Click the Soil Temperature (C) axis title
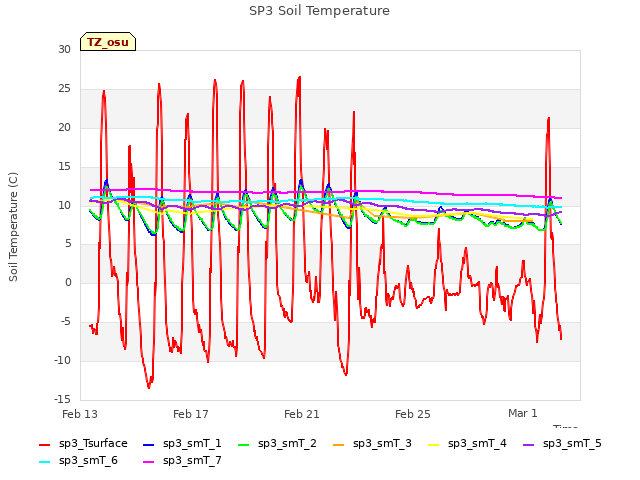Image resolution: width=640 pixels, height=480 pixels. click(x=13, y=227)
